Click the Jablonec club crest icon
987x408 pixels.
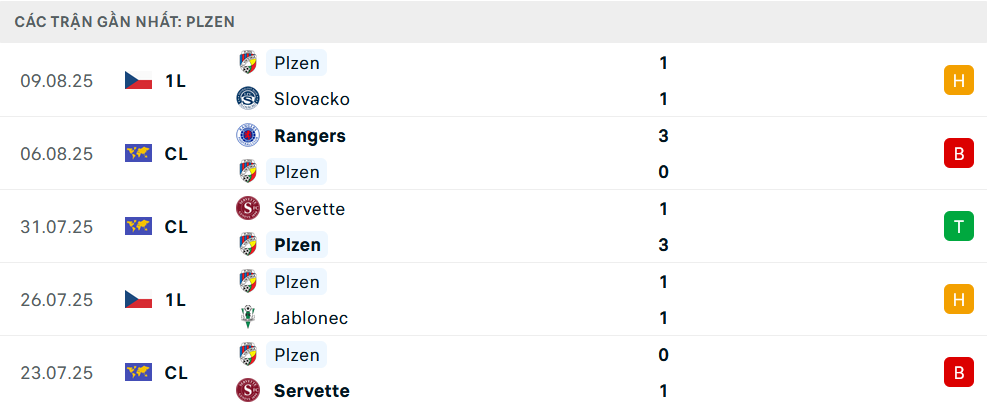[x=248, y=318]
